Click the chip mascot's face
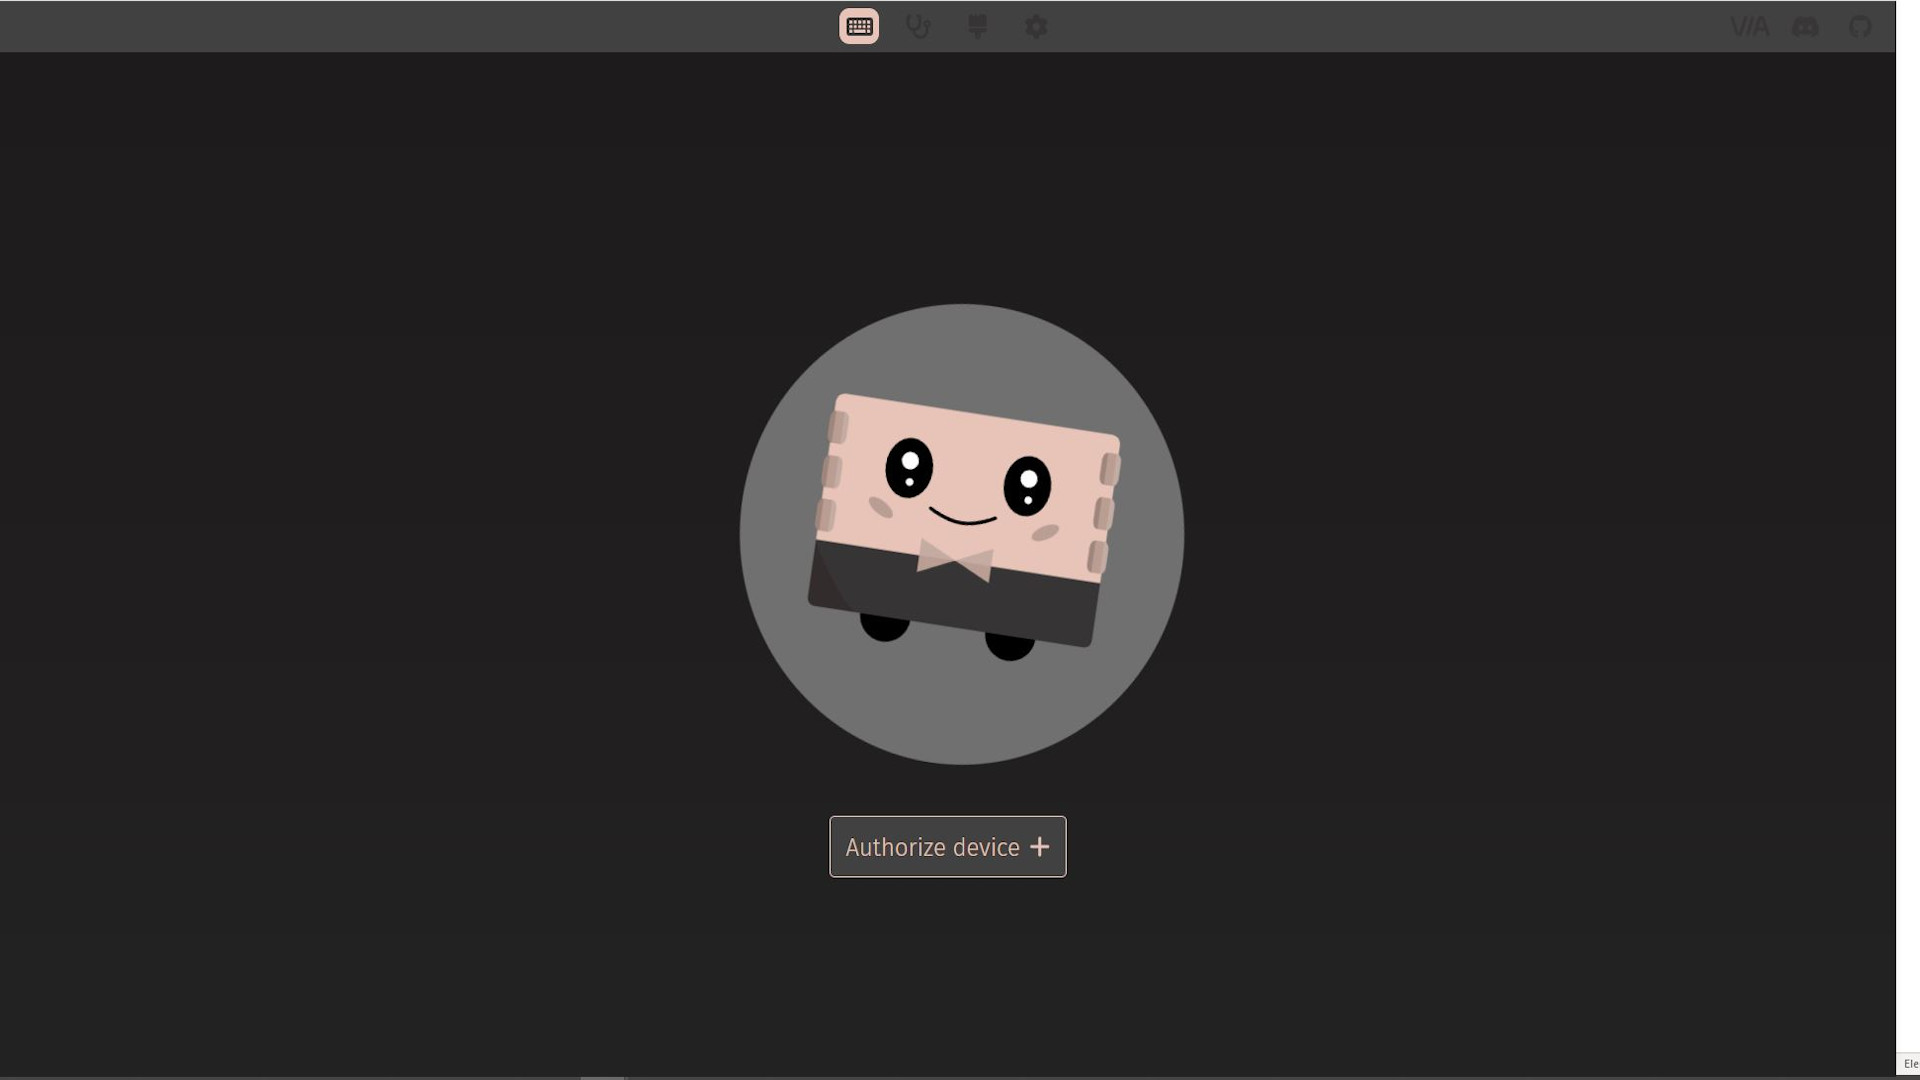 [968, 445]
